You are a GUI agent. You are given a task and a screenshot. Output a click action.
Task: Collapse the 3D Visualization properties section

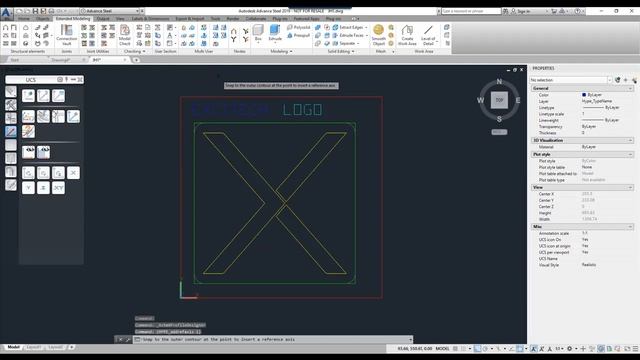(x=631, y=140)
